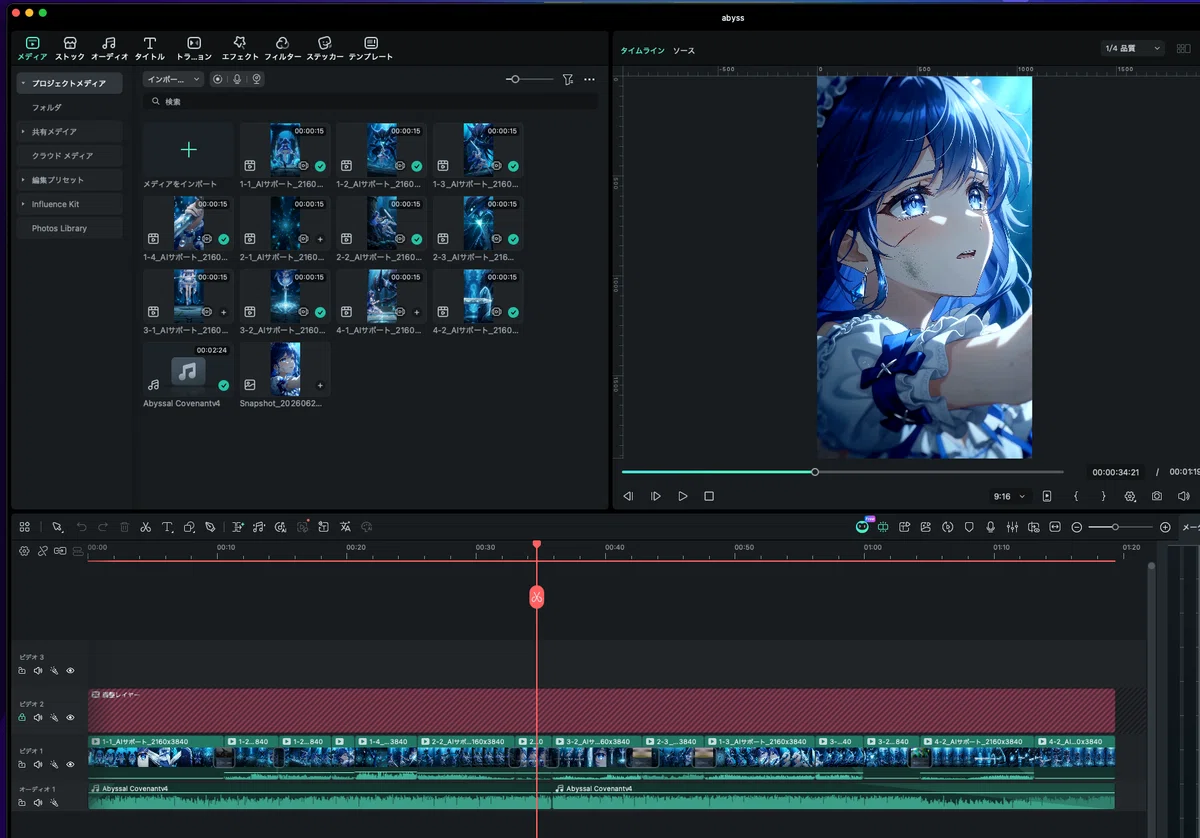Open the more options ellipsis in media panel
The image size is (1200, 838).
589,79
